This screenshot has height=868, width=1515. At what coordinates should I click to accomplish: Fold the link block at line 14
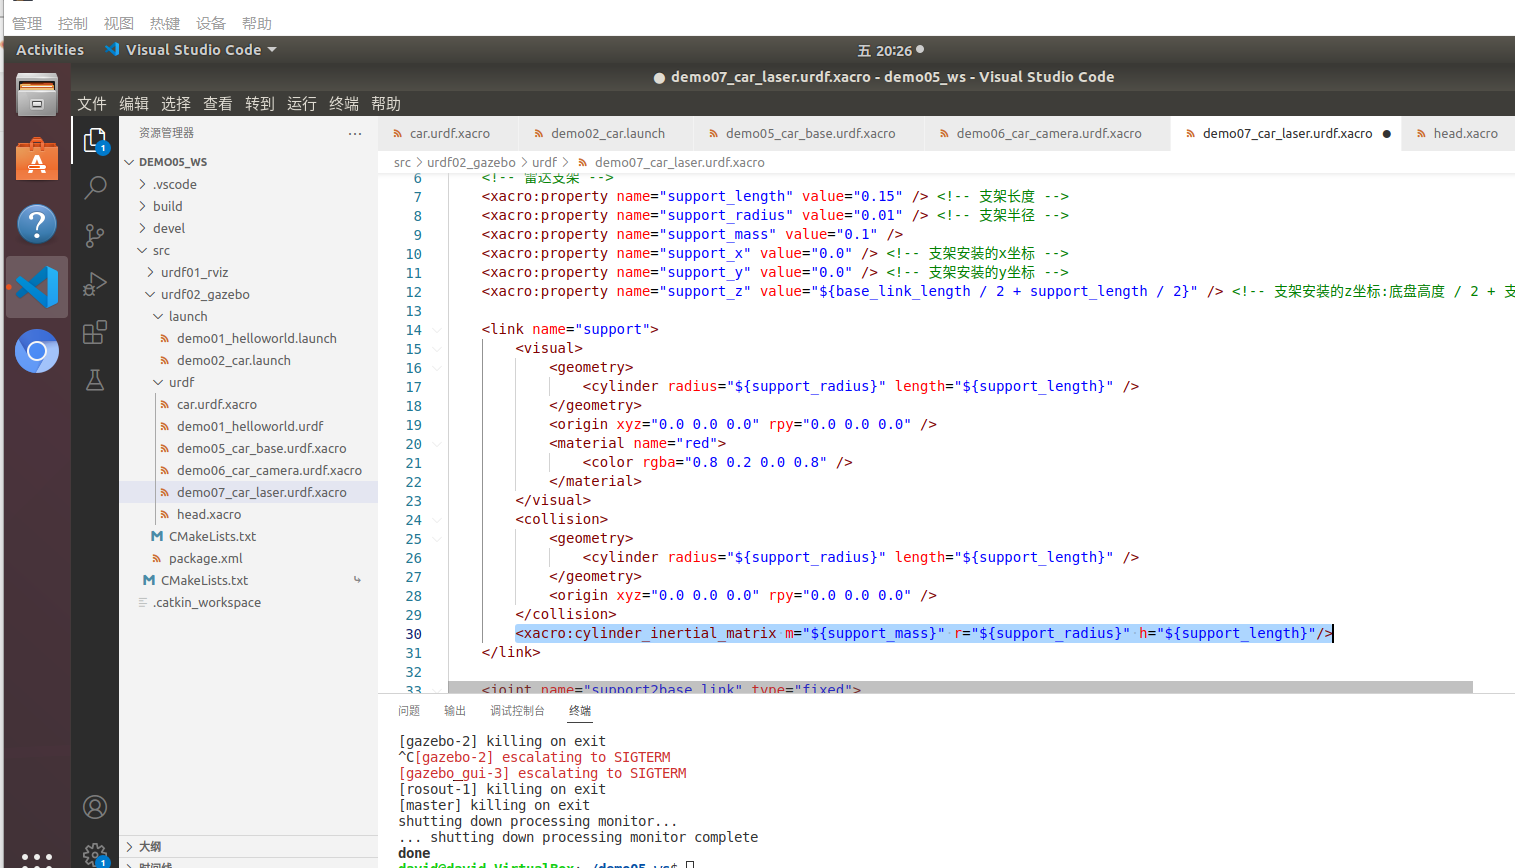(437, 330)
